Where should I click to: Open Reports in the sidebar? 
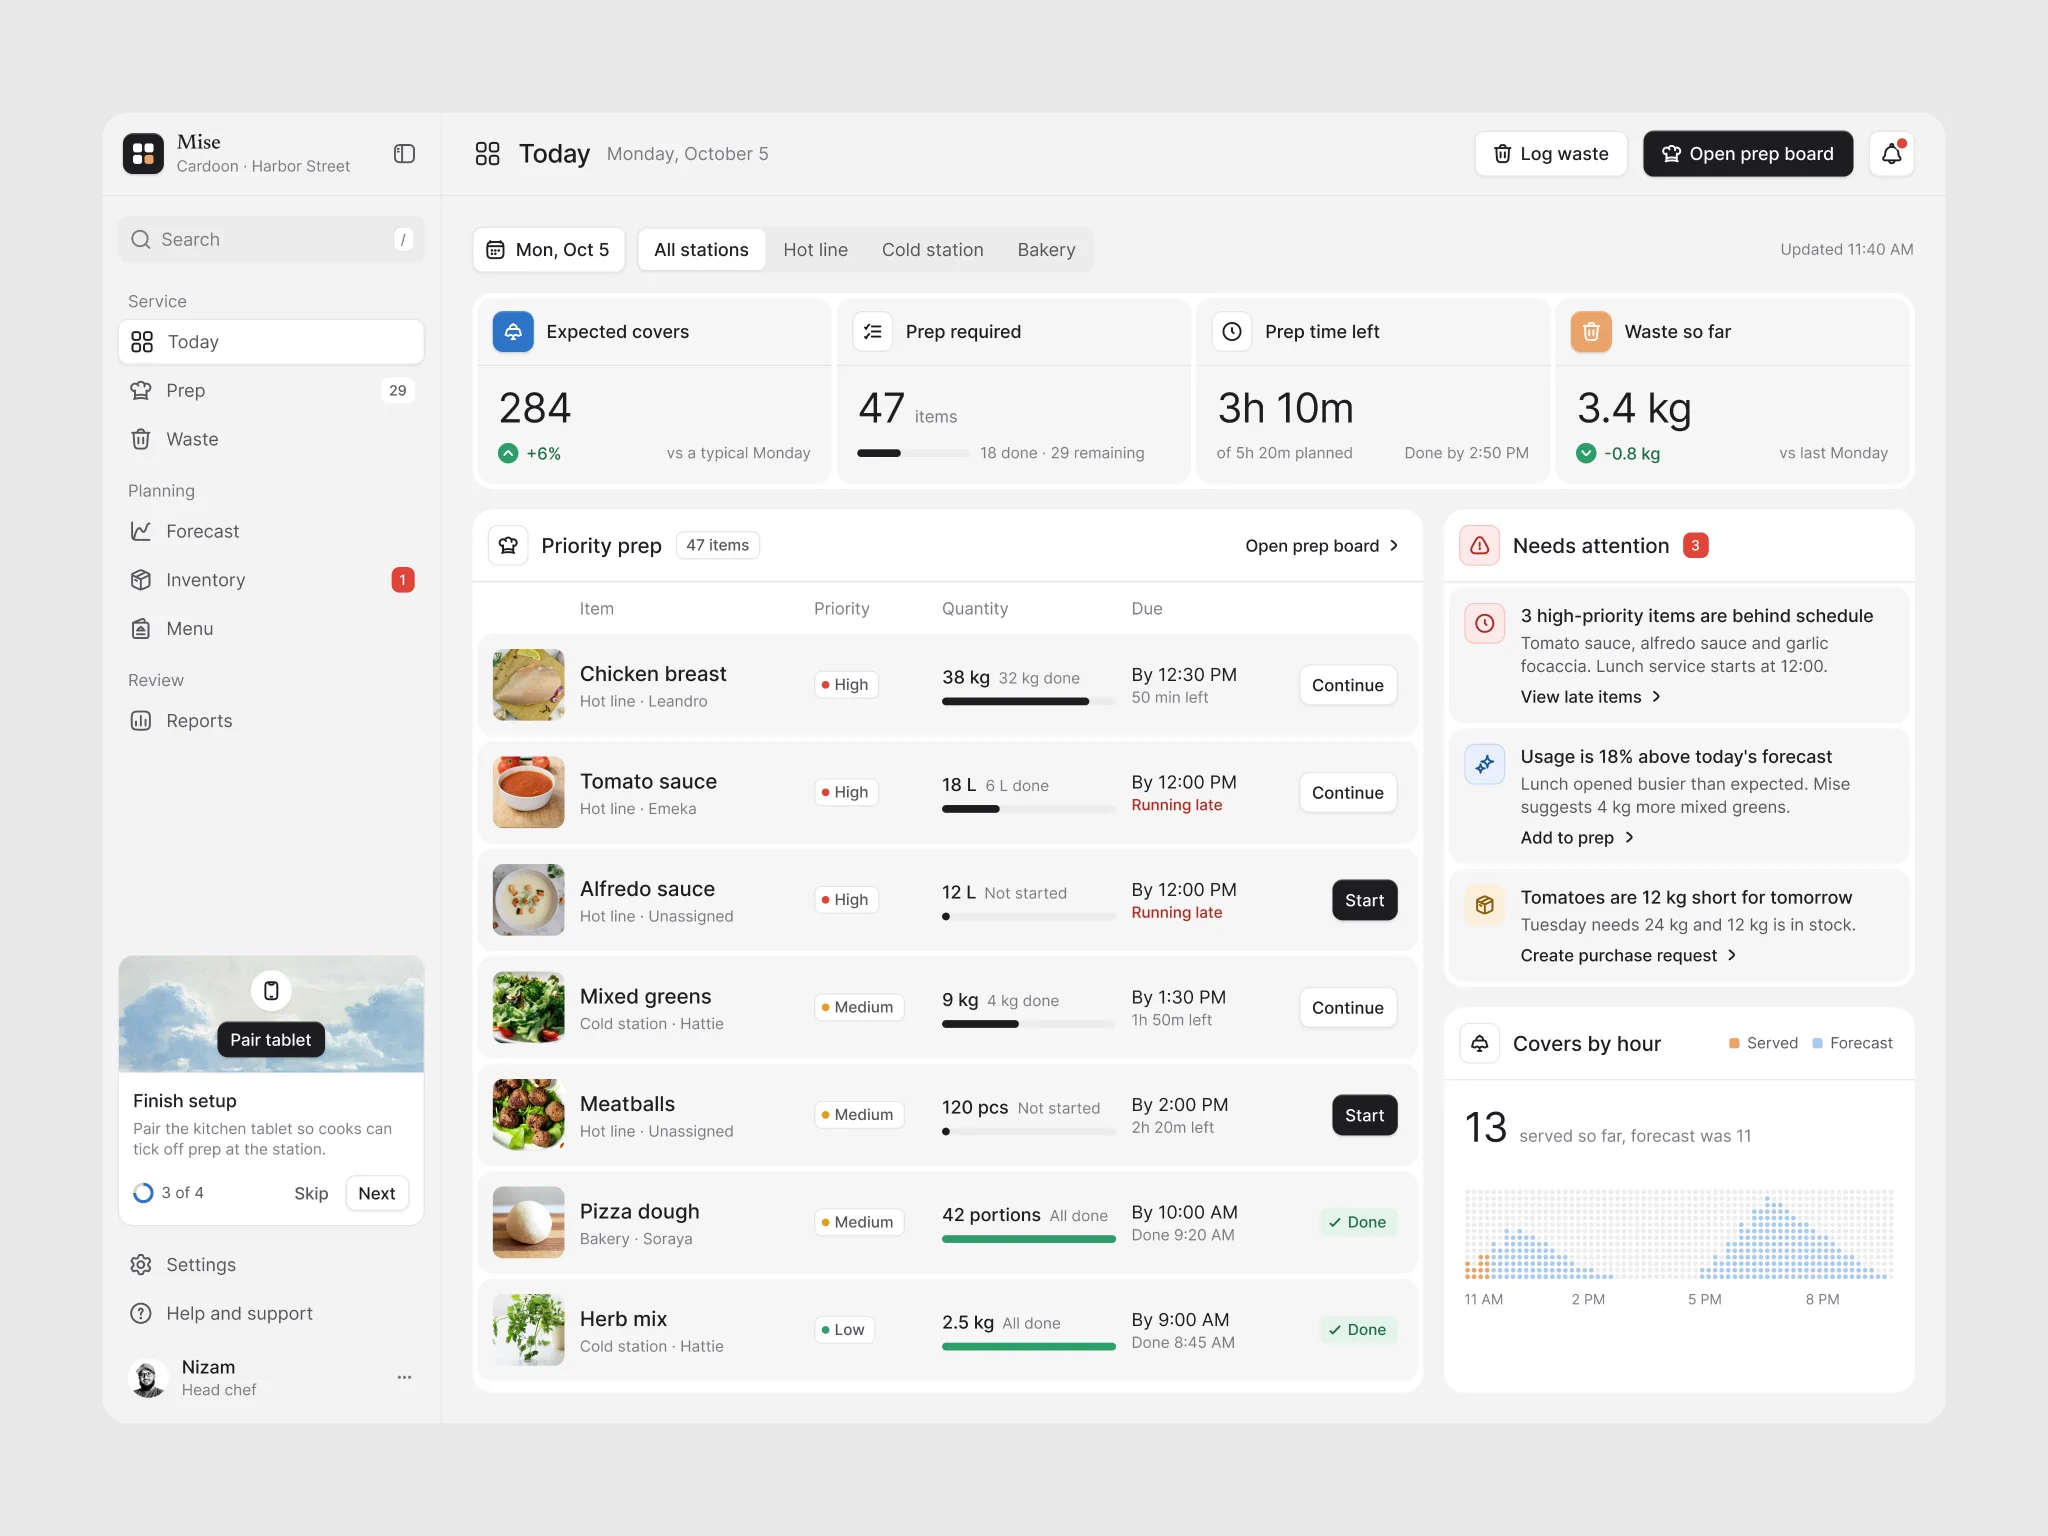(x=271, y=720)
